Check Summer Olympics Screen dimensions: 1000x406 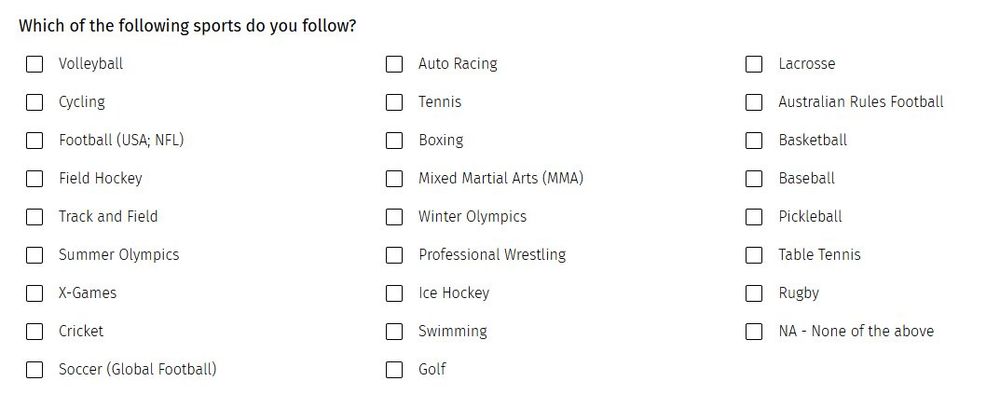(x=34, y=255)
